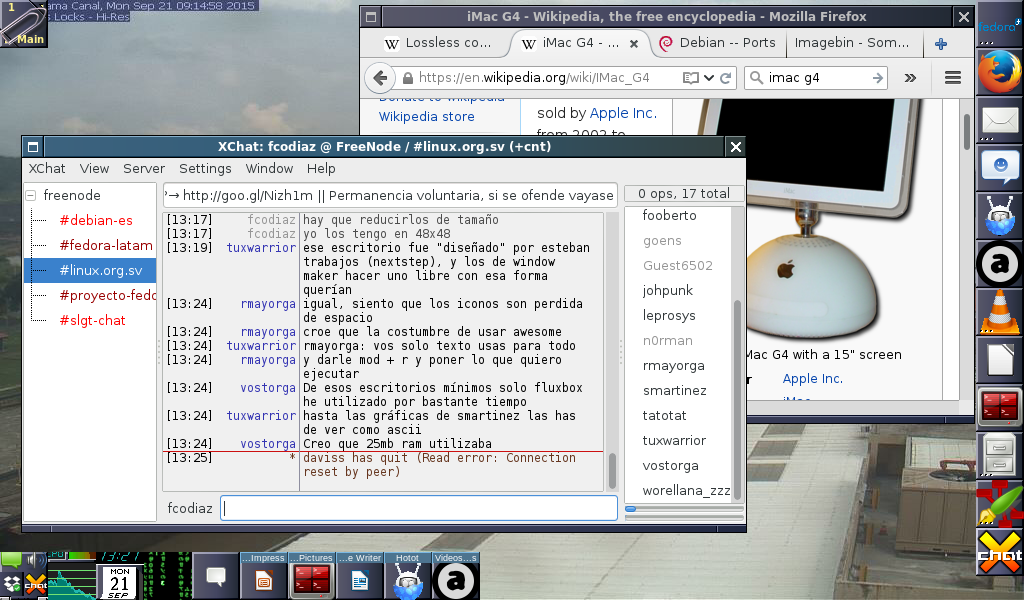
Task: Click Firefox back arrow button
Action: pyautogui.click(x=380, y=78)
